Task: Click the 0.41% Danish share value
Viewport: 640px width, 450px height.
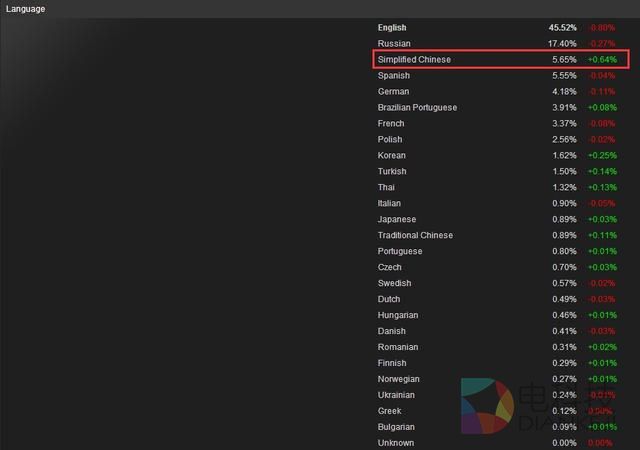Action: tap(564, 331)
